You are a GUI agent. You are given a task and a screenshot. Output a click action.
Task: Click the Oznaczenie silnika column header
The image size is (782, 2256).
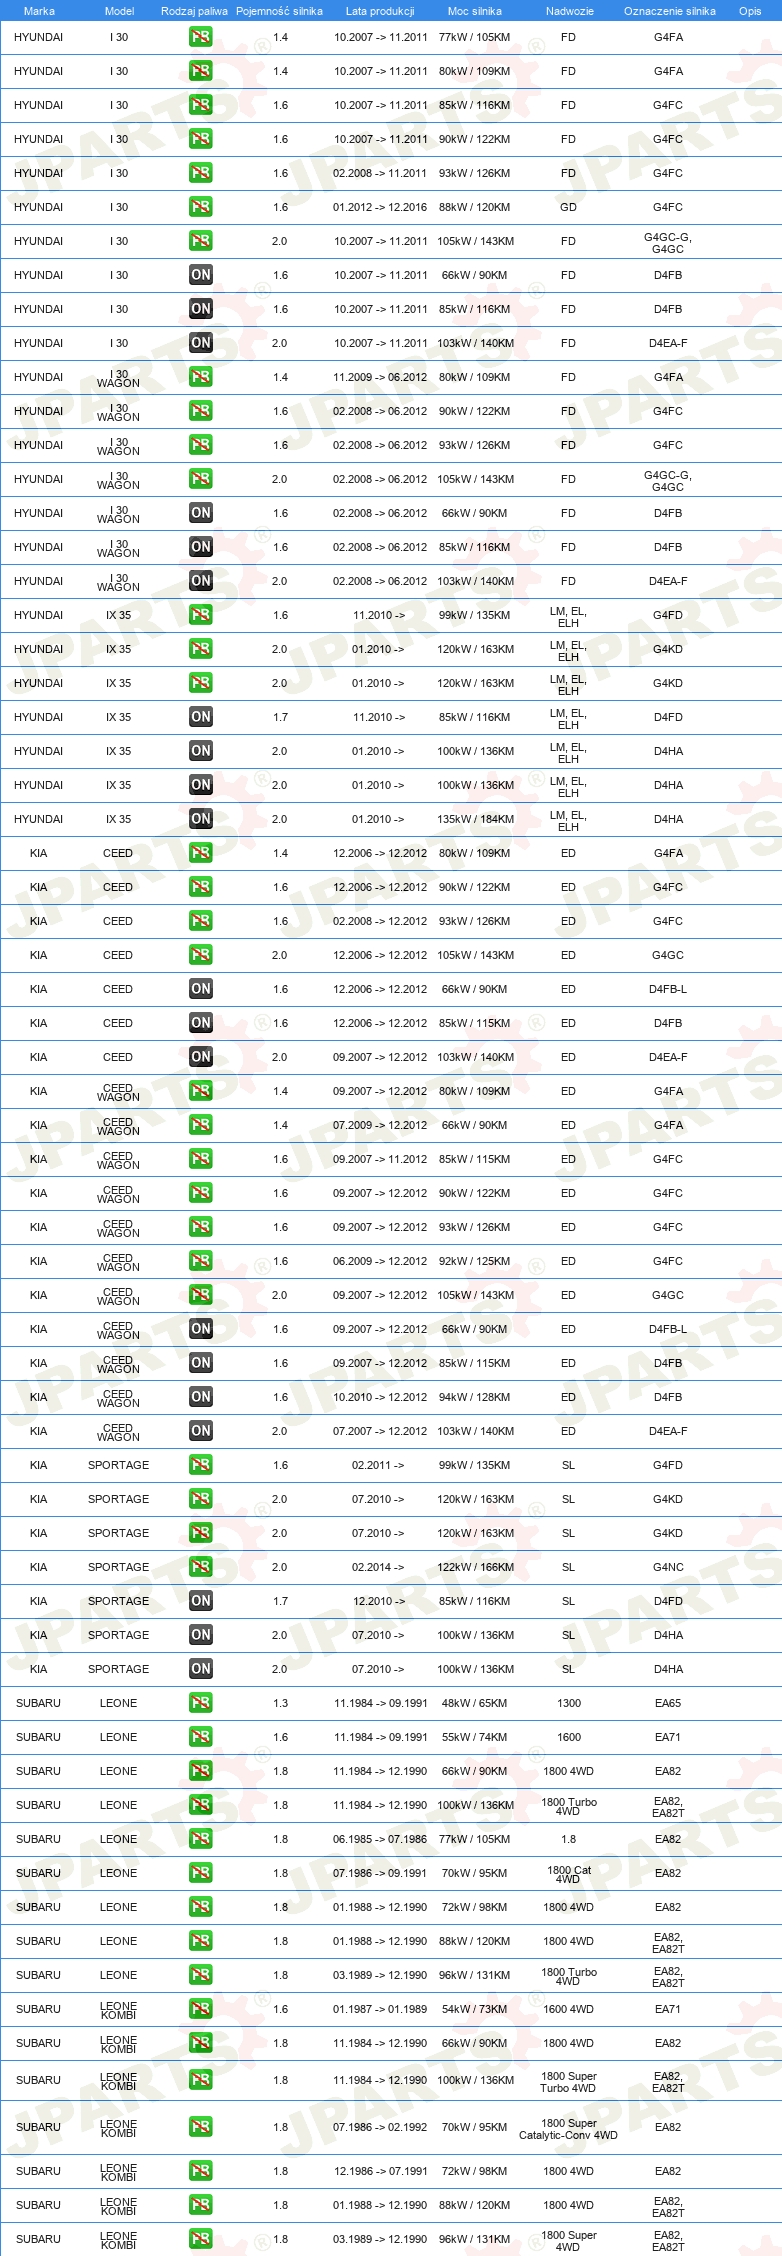(669, 11)
